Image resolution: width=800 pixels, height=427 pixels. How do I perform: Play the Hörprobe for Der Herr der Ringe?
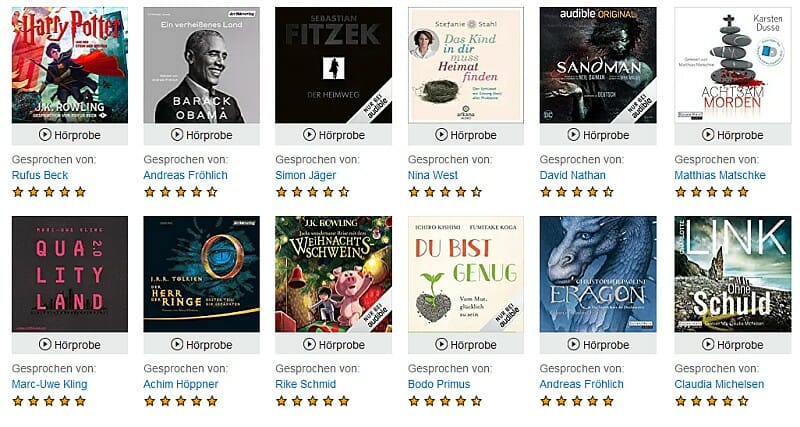[x=202, y=344]
